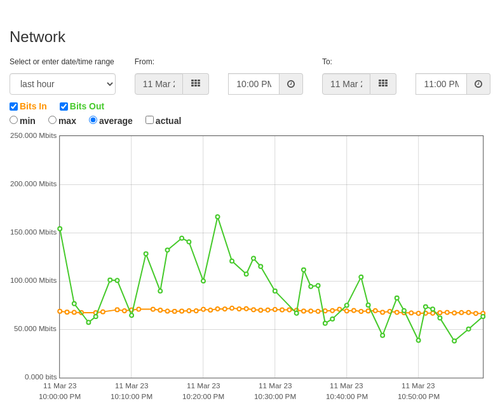The image size is (500, 403).
Task: Click the '10:20:00 PM' x-axis label
Action: (x=203, y=397)
